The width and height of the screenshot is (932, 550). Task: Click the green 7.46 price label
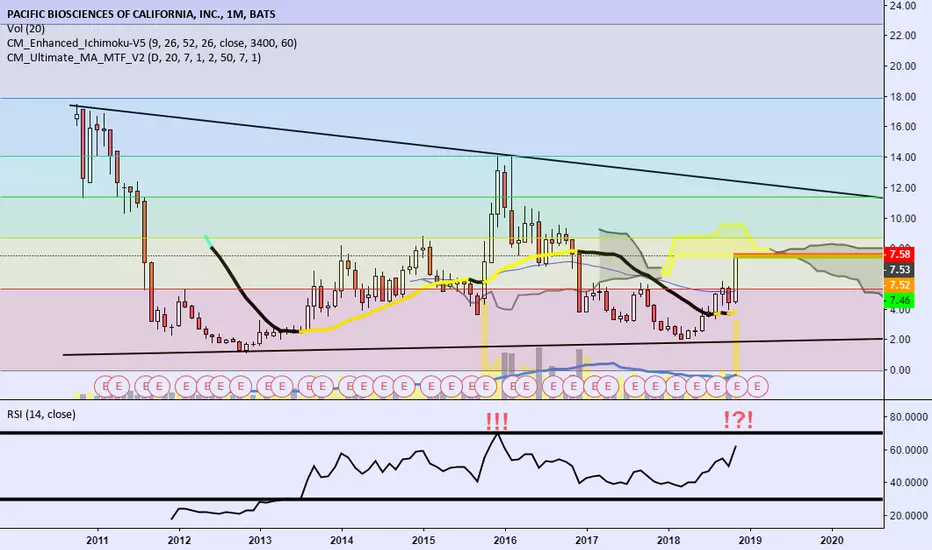pyautogui.click(x=899, y=300)
